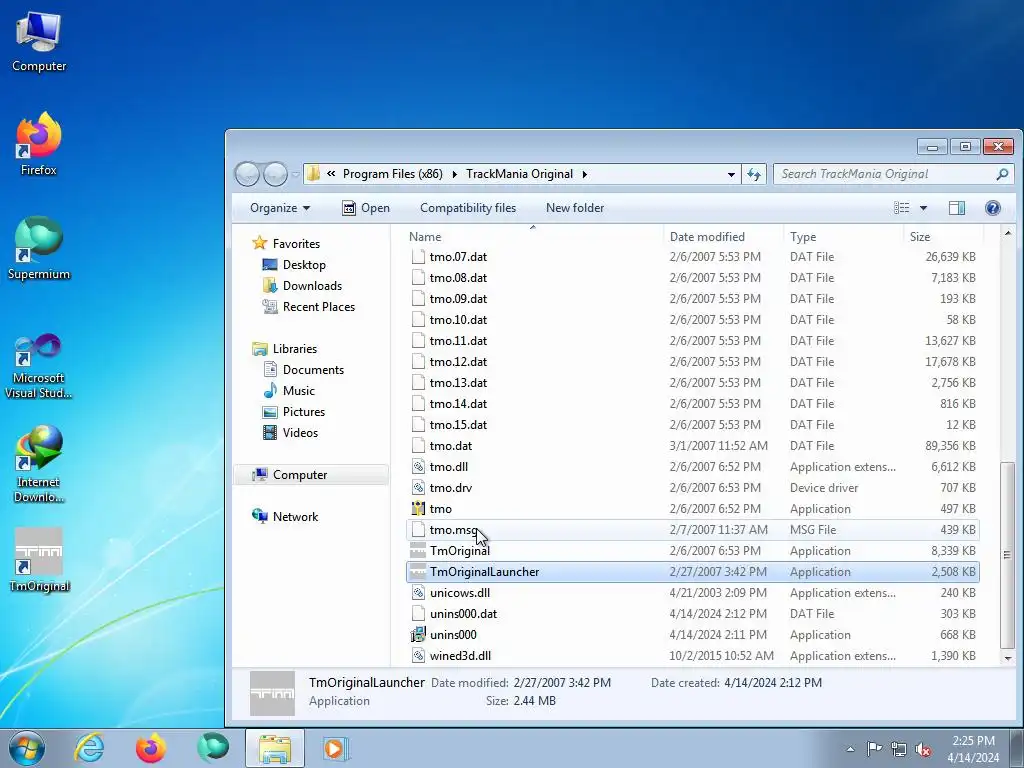1024x768 pixels.
Task: Open Internet Download Manager desktop shortcut
Action: coord(39,464)
